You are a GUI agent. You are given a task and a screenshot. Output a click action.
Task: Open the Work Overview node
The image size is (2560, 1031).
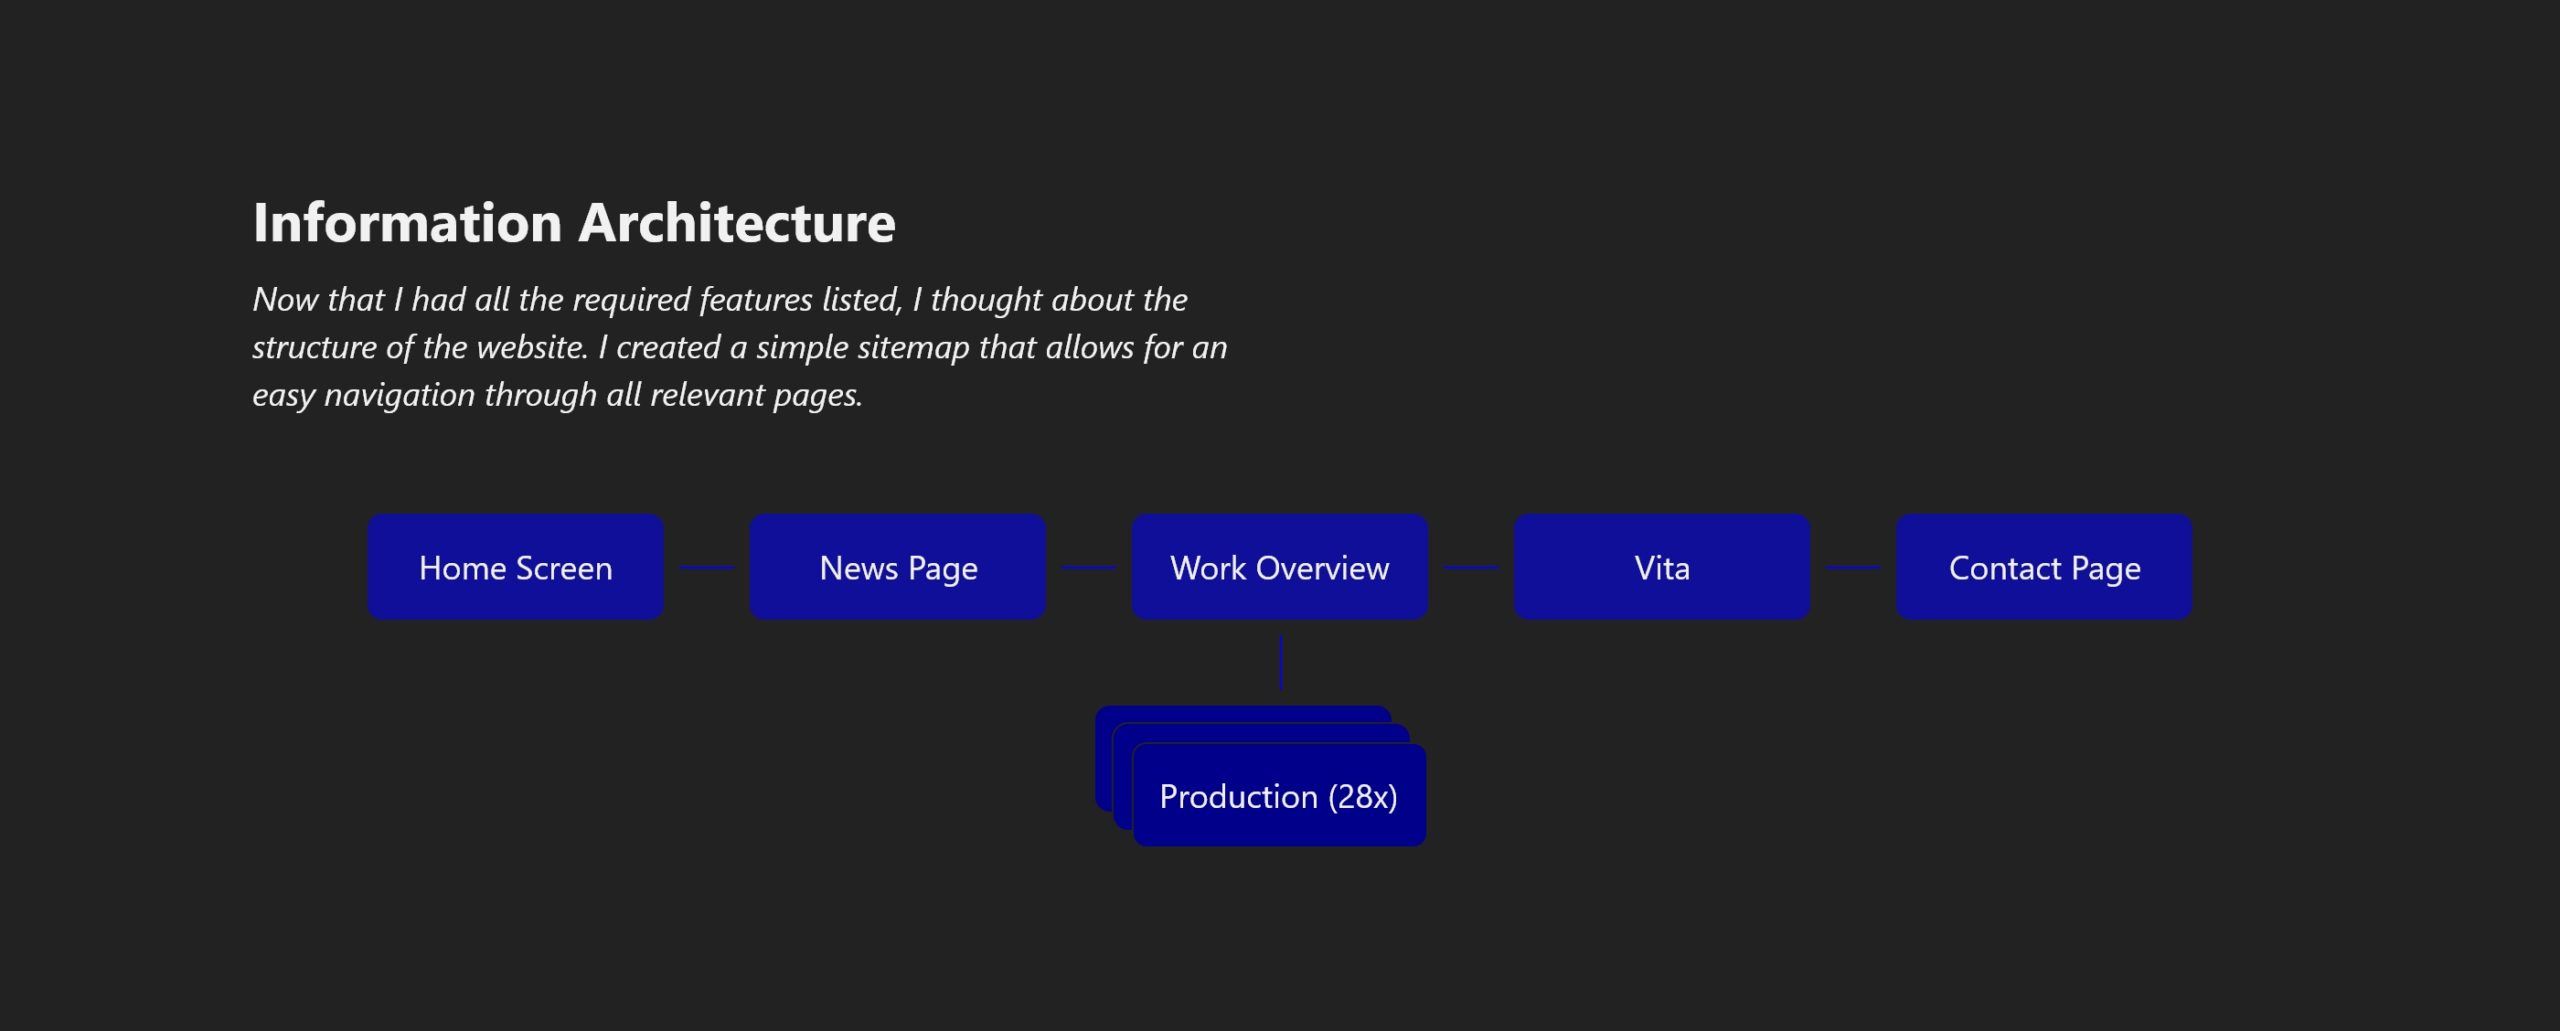[x=1280, y=566]
